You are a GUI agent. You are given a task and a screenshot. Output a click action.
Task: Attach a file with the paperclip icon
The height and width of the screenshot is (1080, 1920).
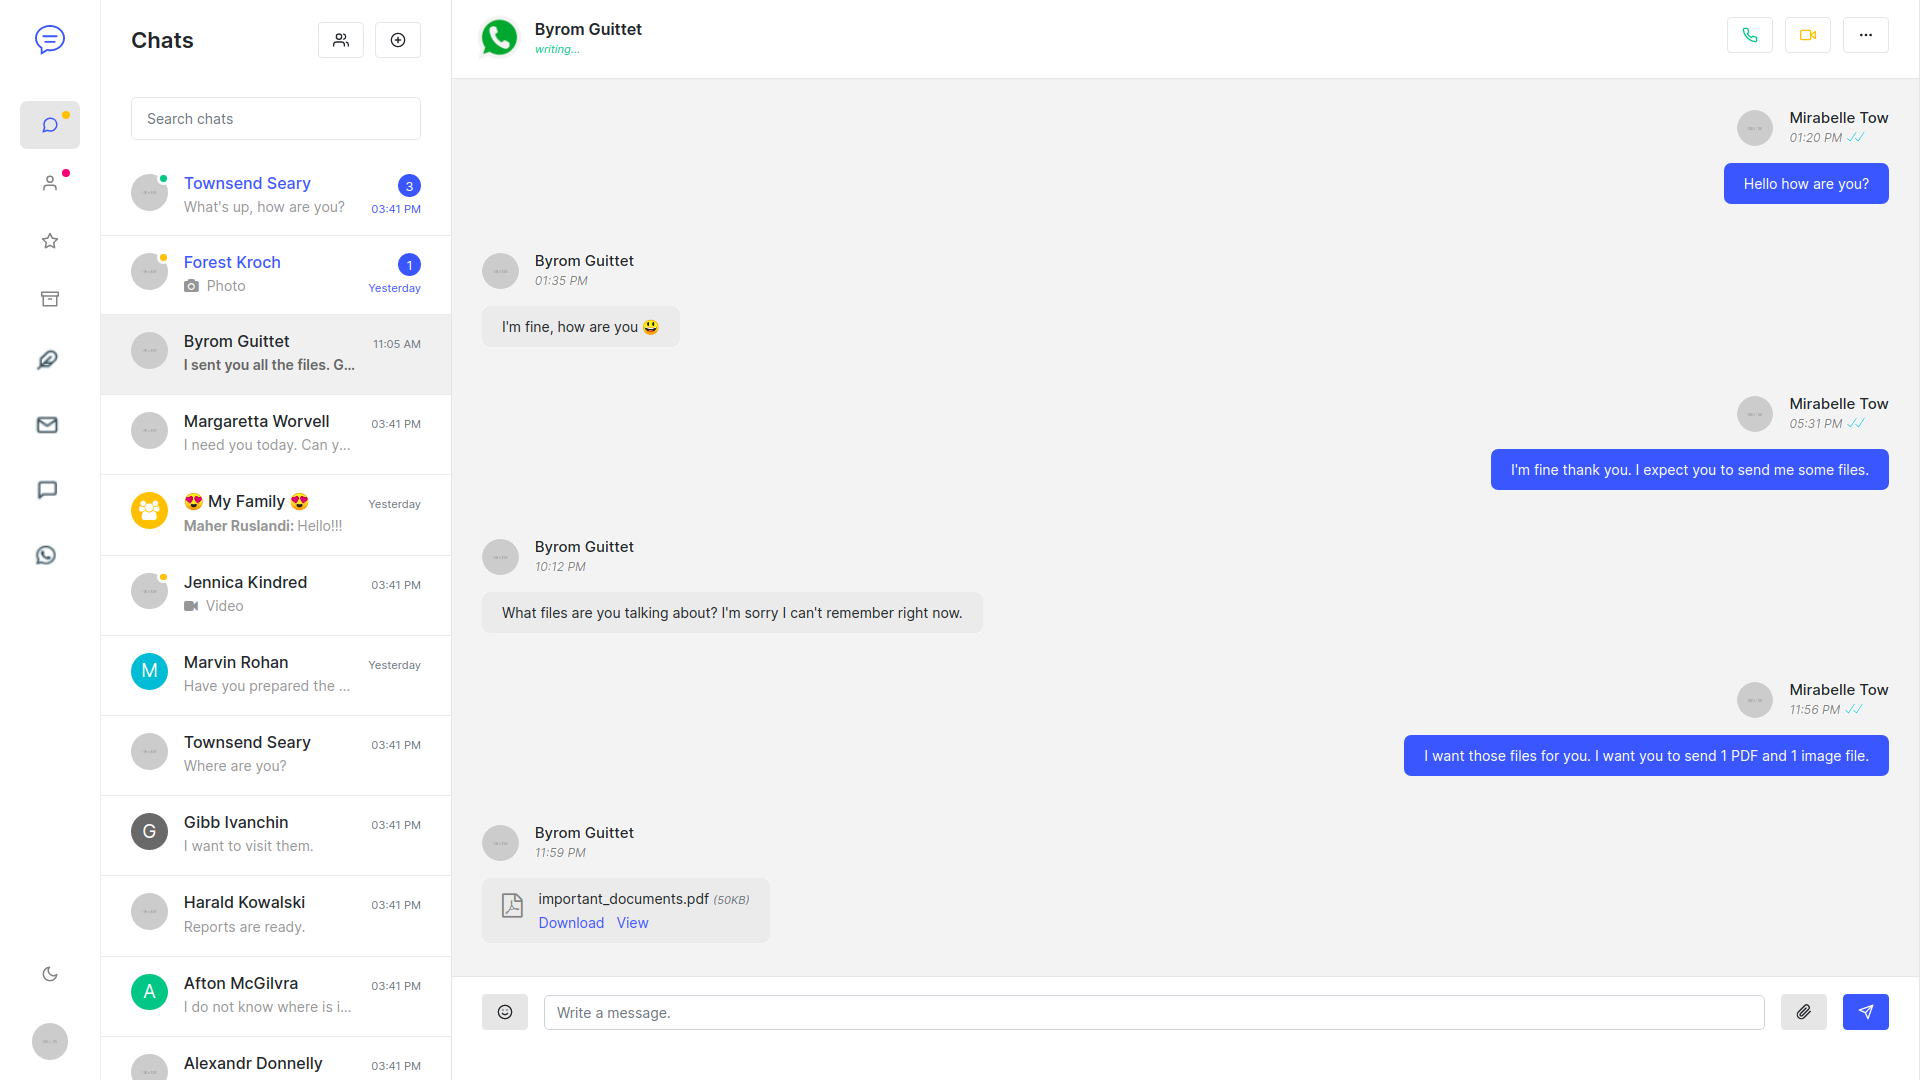1803,1012
